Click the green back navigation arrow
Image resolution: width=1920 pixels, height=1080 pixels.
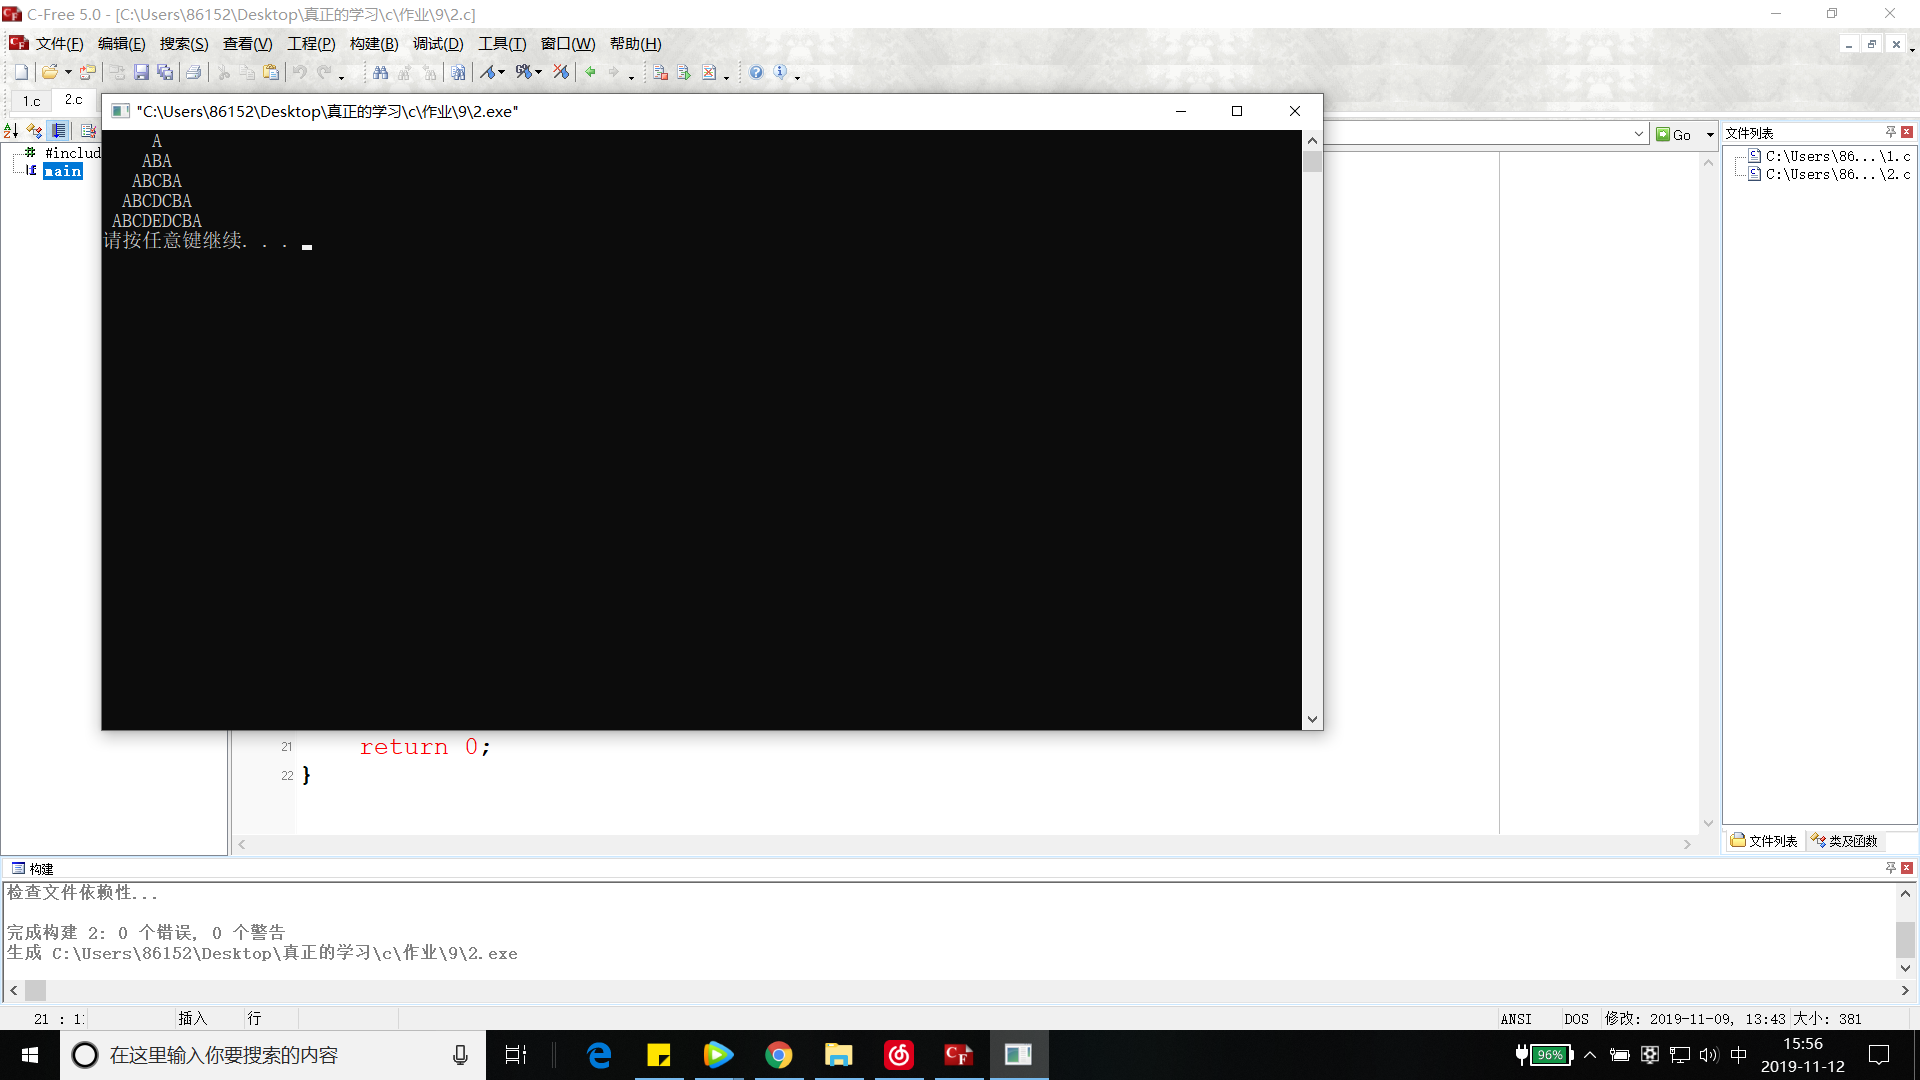[590, 72]
